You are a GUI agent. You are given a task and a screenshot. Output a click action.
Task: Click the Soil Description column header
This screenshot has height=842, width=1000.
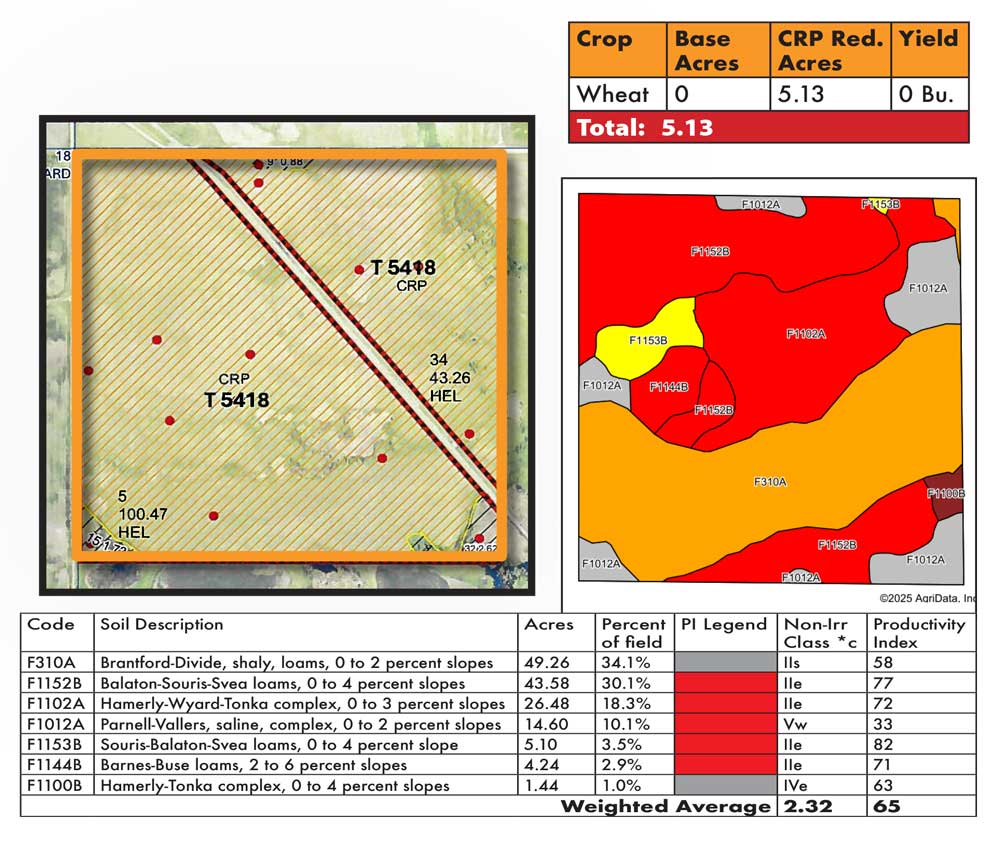(162, 625)
